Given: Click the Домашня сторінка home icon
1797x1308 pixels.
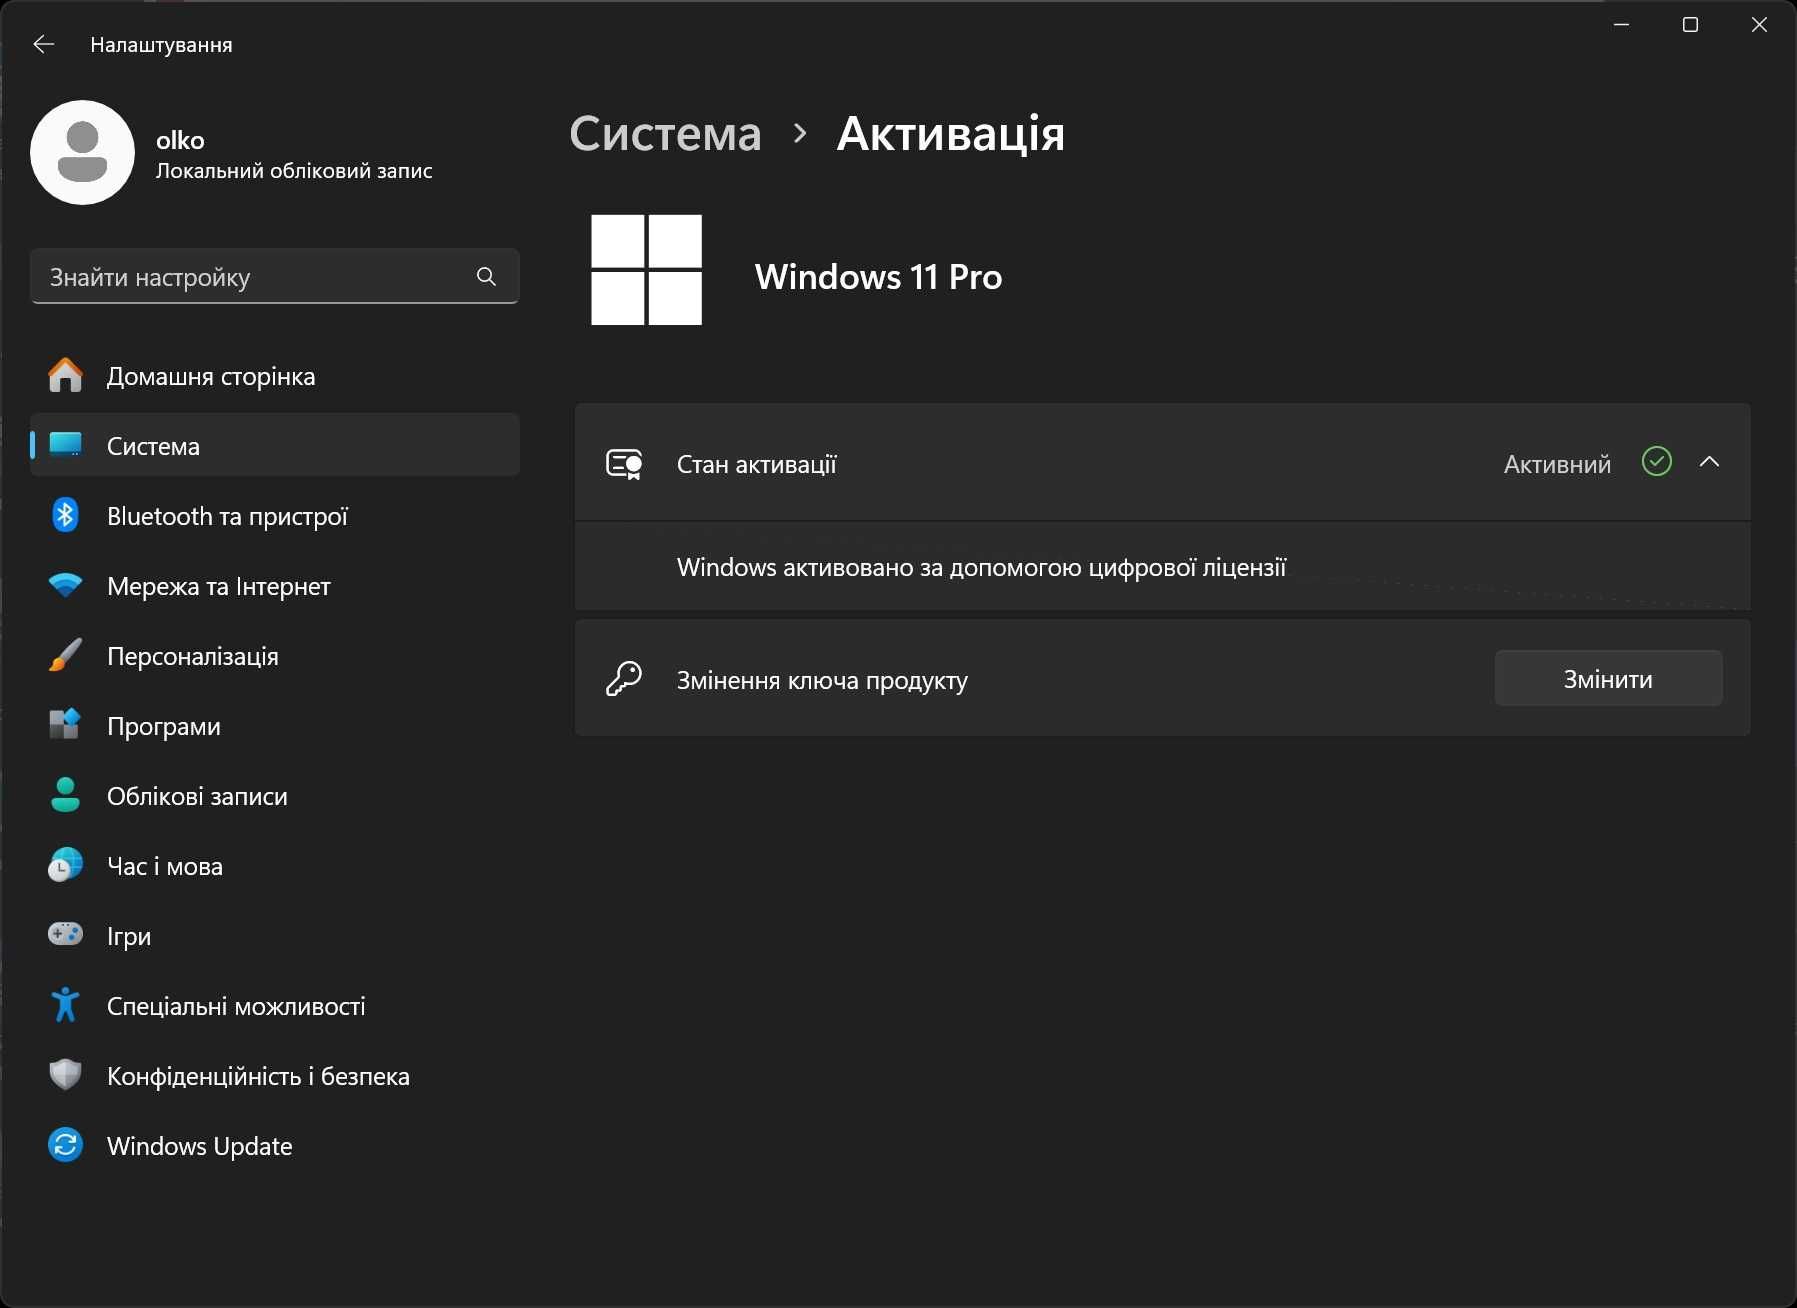Looking at the screenshot, I should pyautogui.click(x=66, y=376).
